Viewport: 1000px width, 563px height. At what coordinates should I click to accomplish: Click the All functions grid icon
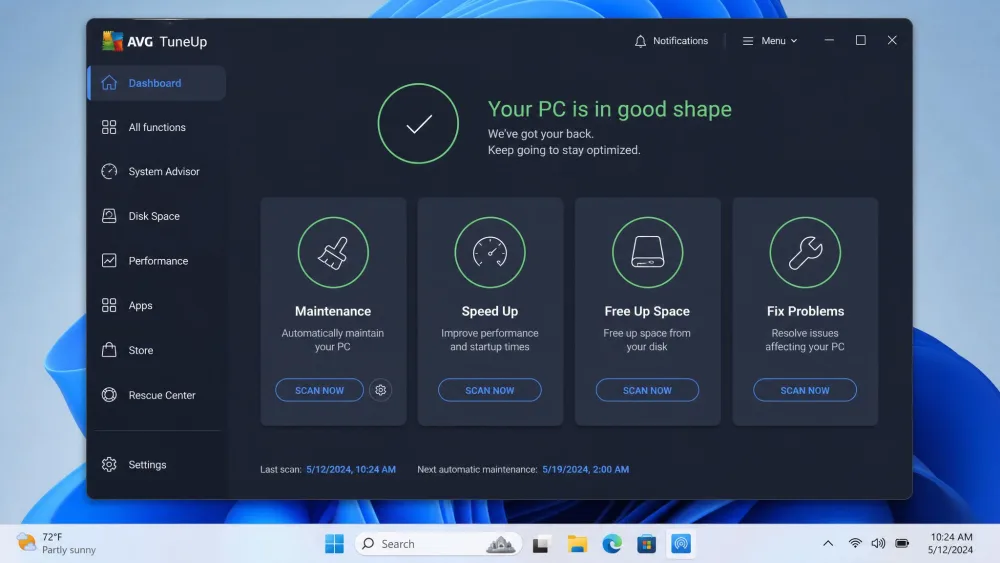[109, 127]
